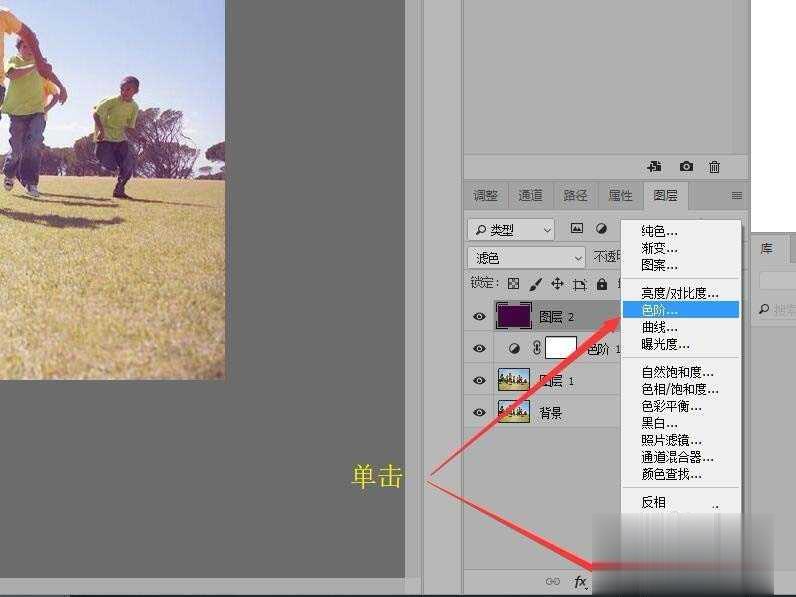Switch to 路径 tab
This screenshot has width=796, height=597.
[575, 195]
